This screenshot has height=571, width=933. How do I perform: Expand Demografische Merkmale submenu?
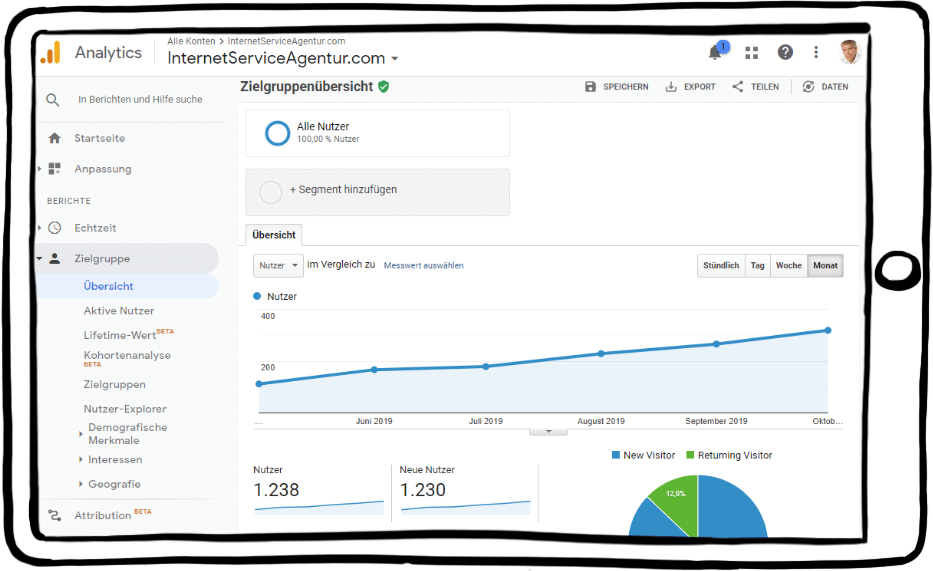pyautogui.click(x=80, y=434)
